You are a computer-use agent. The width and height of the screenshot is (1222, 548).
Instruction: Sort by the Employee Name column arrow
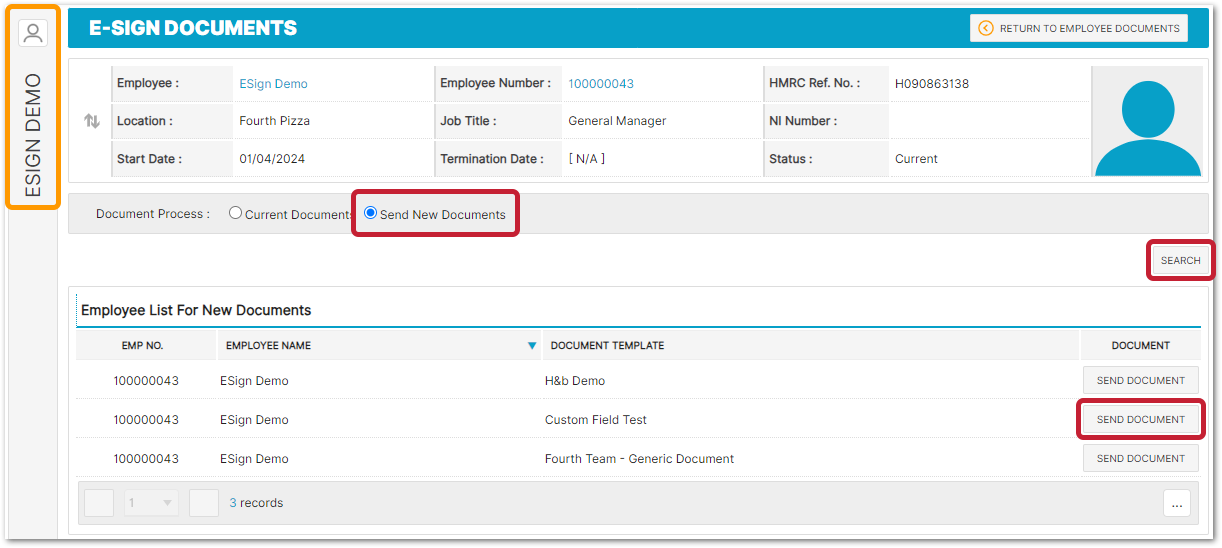[x=532, y=346]
